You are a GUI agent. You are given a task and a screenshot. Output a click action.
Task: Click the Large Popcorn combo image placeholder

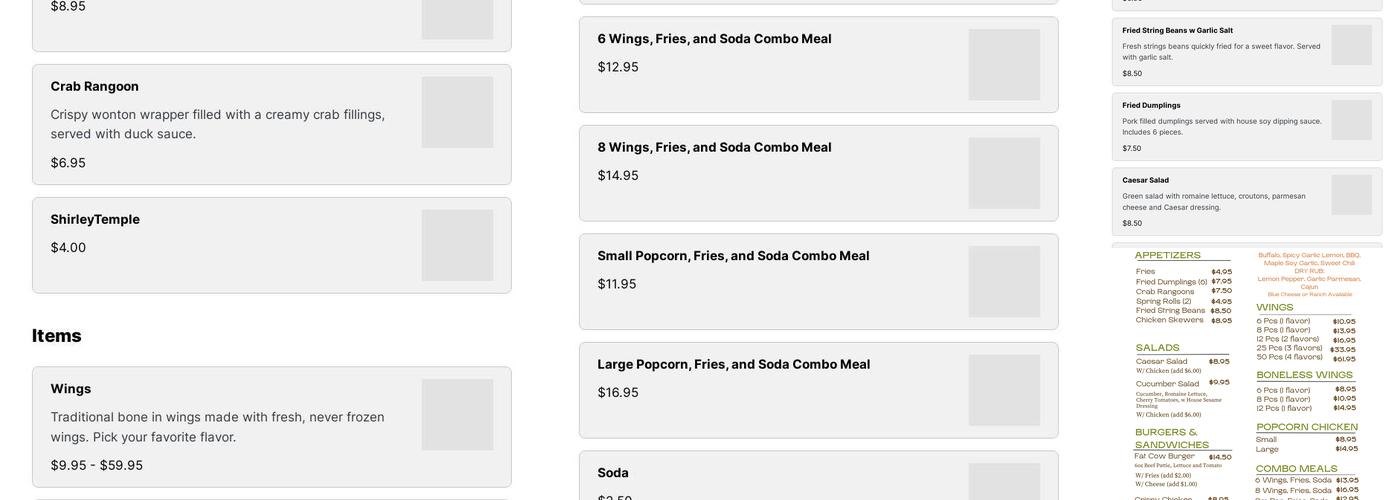[1004, 390]
